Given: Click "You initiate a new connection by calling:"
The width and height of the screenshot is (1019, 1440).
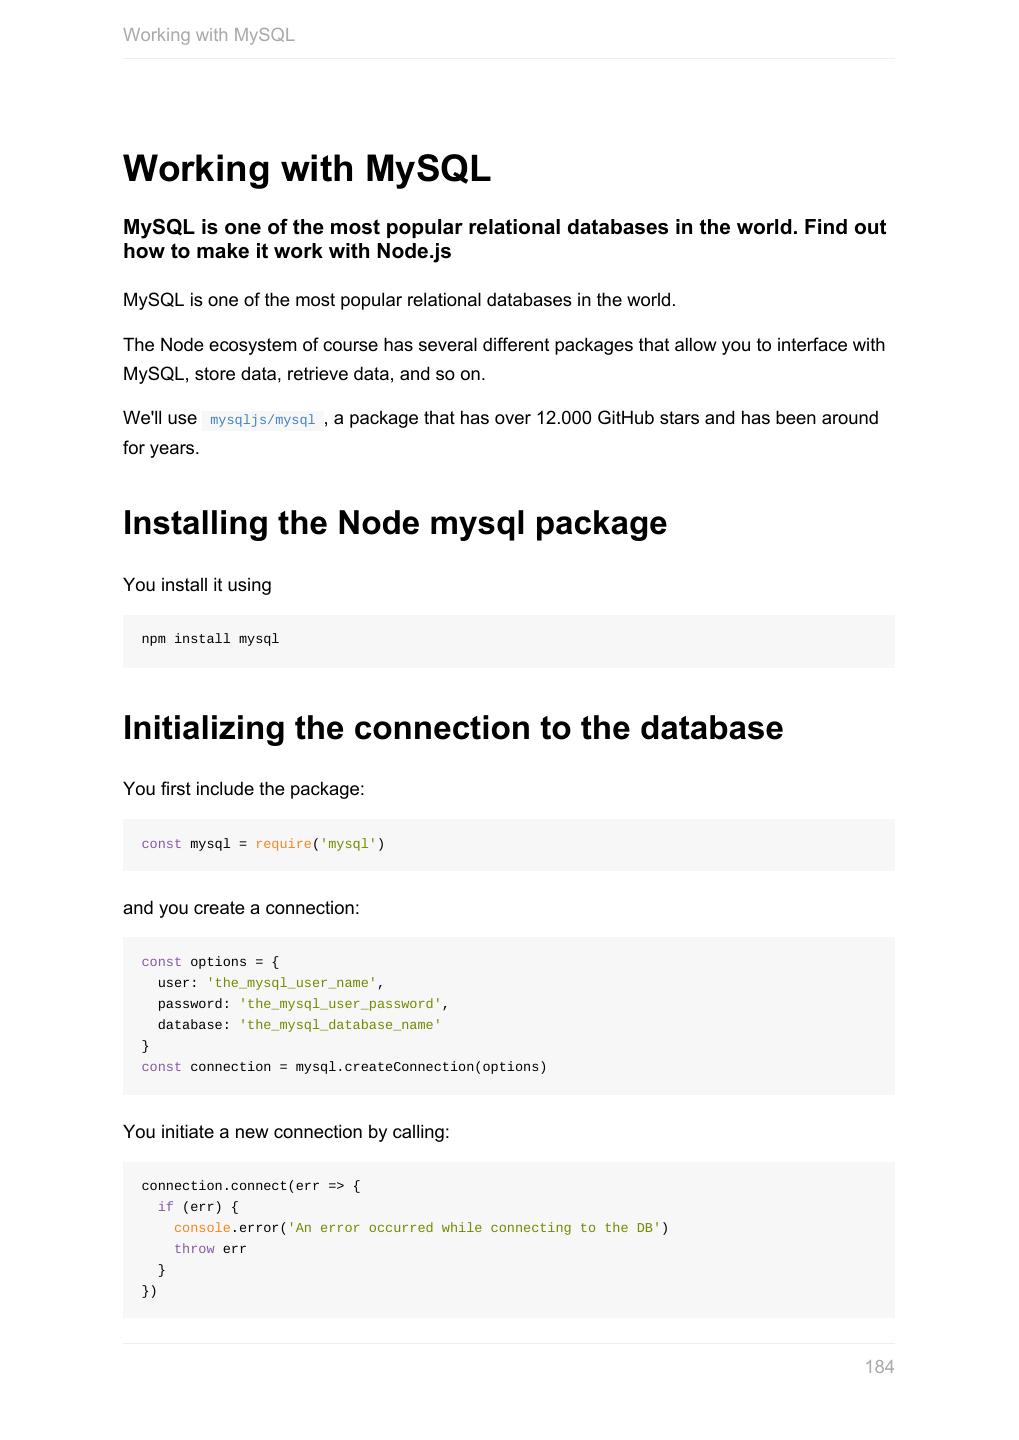Looking at the screenshot, I should [x=286, y=1132].
